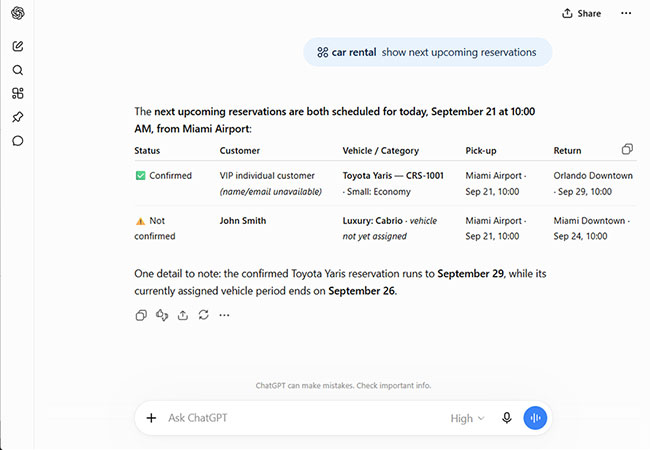Click the user message bubble text
650x450 pixels.
pos(459,52)
